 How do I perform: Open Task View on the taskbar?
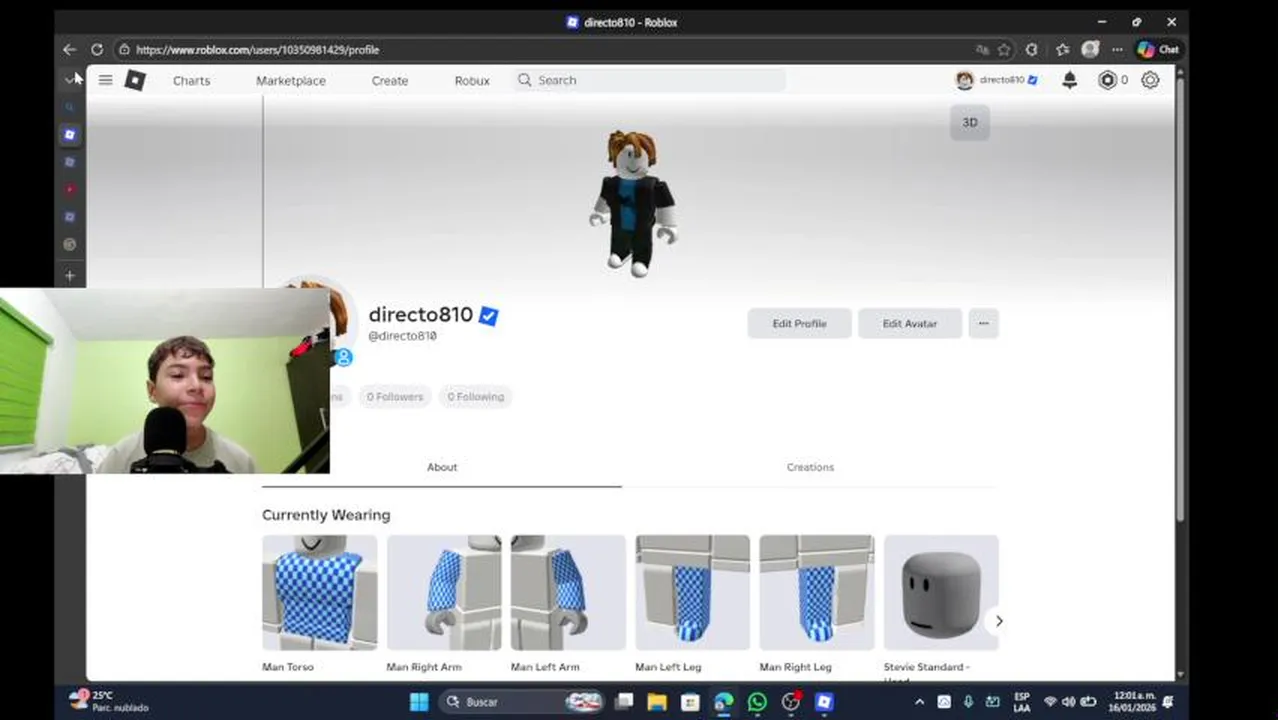pyautogui.click(x=623, y=702)
